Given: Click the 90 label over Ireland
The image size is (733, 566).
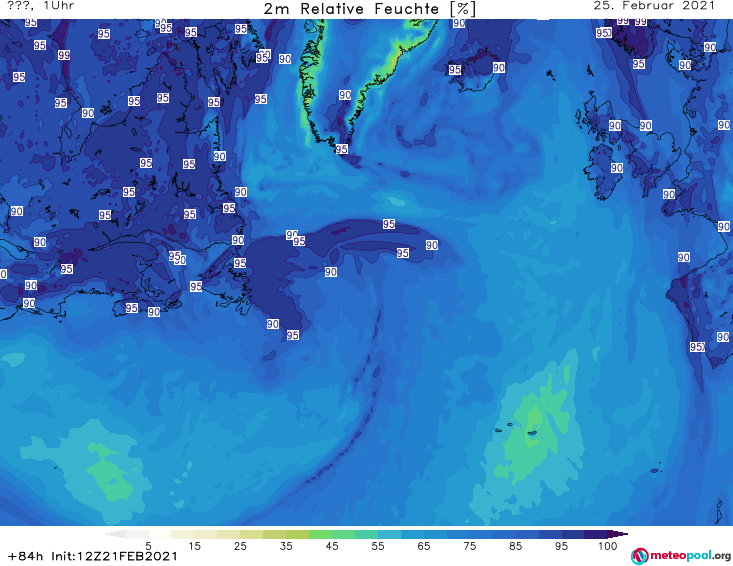Looking at the screenshot, I should coord(617,168).
